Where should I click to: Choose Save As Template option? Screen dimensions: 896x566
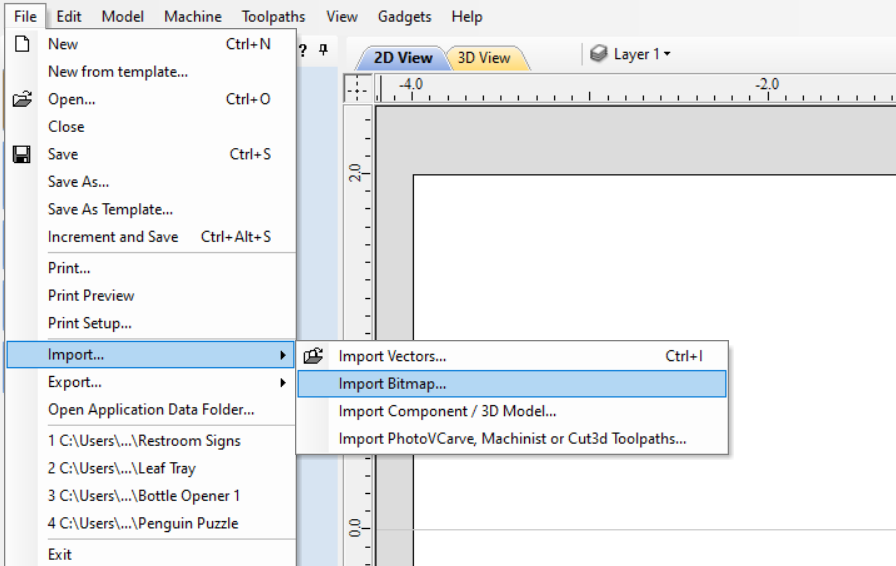tap(110, 209)
